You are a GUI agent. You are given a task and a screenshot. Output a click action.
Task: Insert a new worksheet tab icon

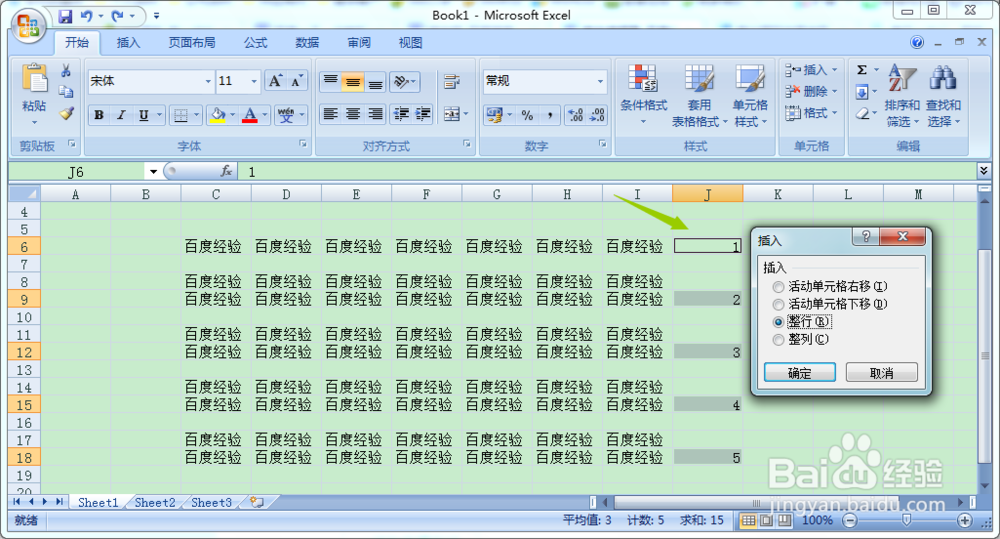257,502
